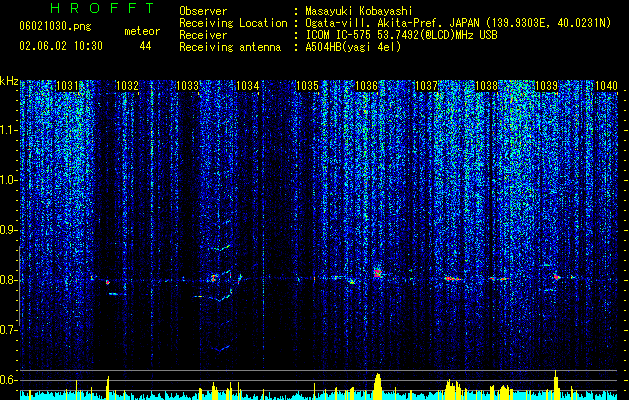This screenshot has width=629, height=400.
Task: Click the 1035 time marker
Action: click(x=307, y=86)
